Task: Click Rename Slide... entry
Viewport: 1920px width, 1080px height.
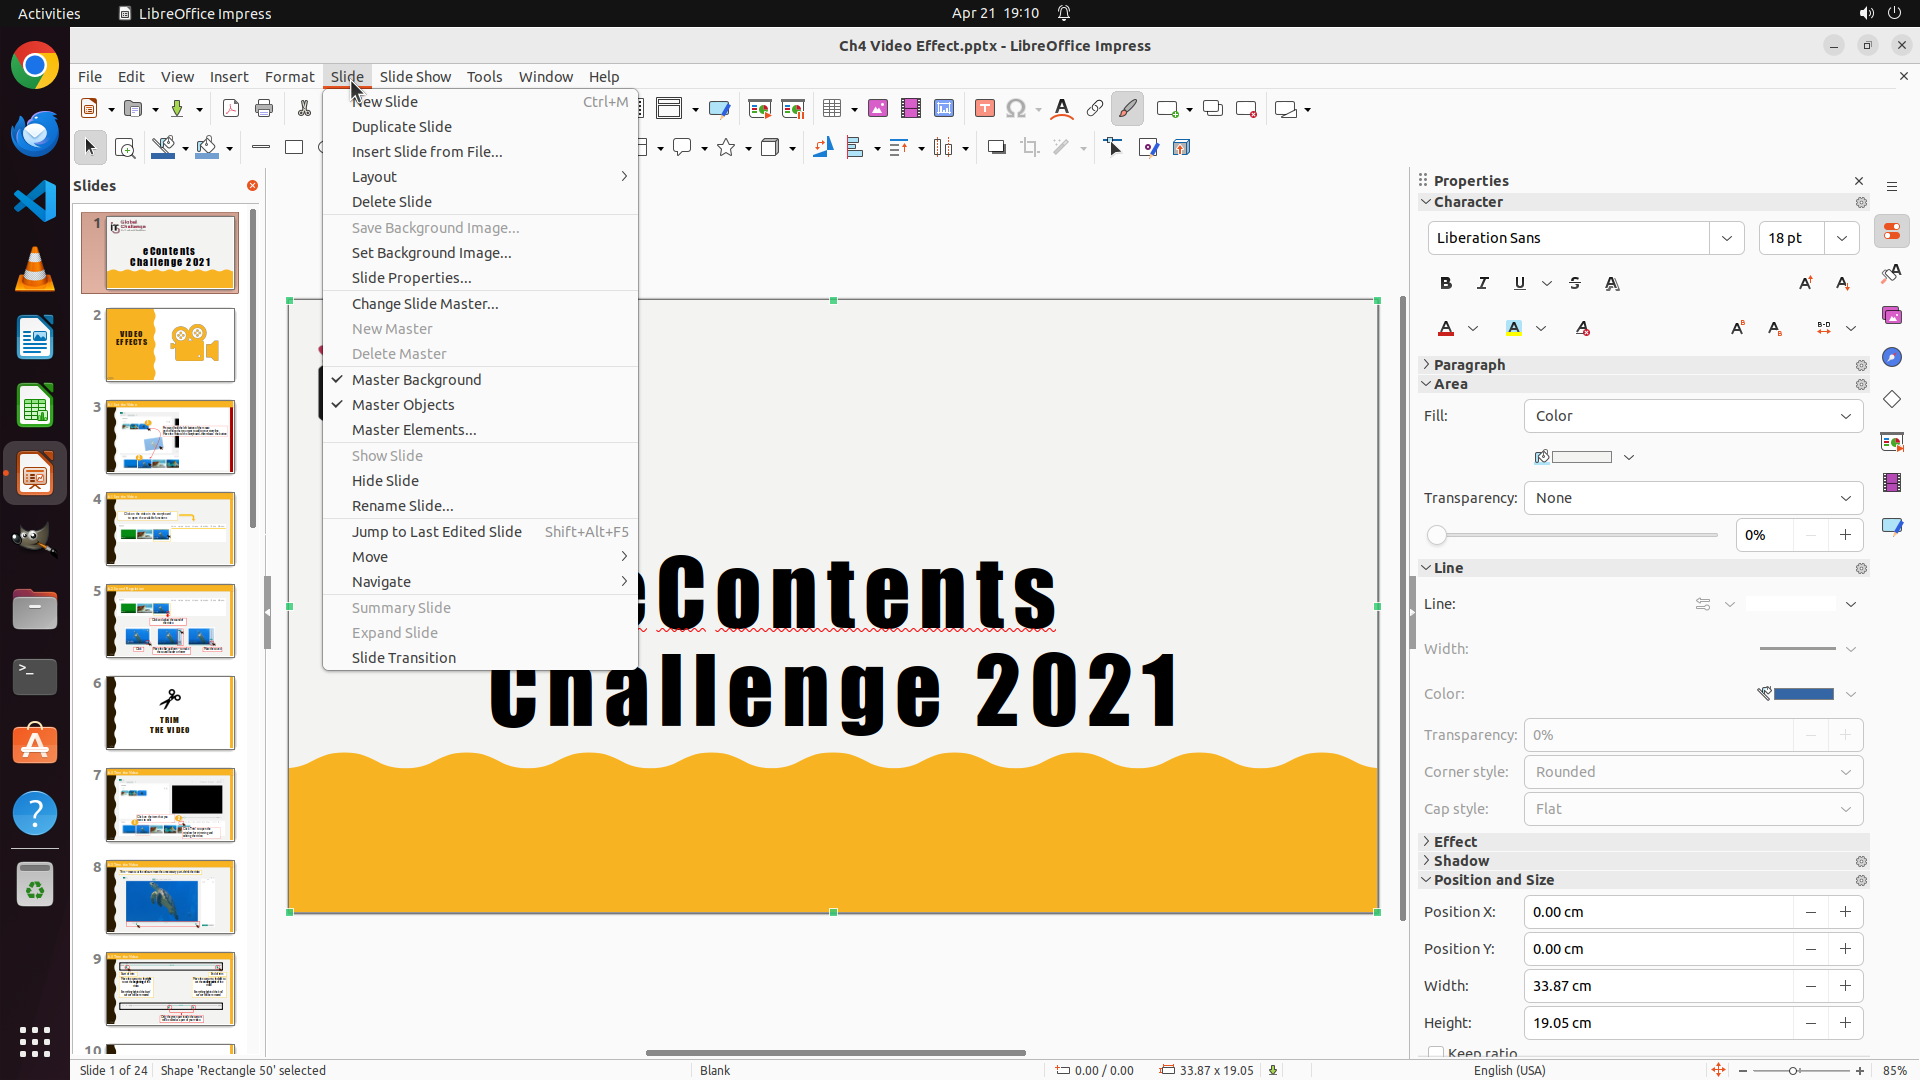Action: click(x=402, y=506)
